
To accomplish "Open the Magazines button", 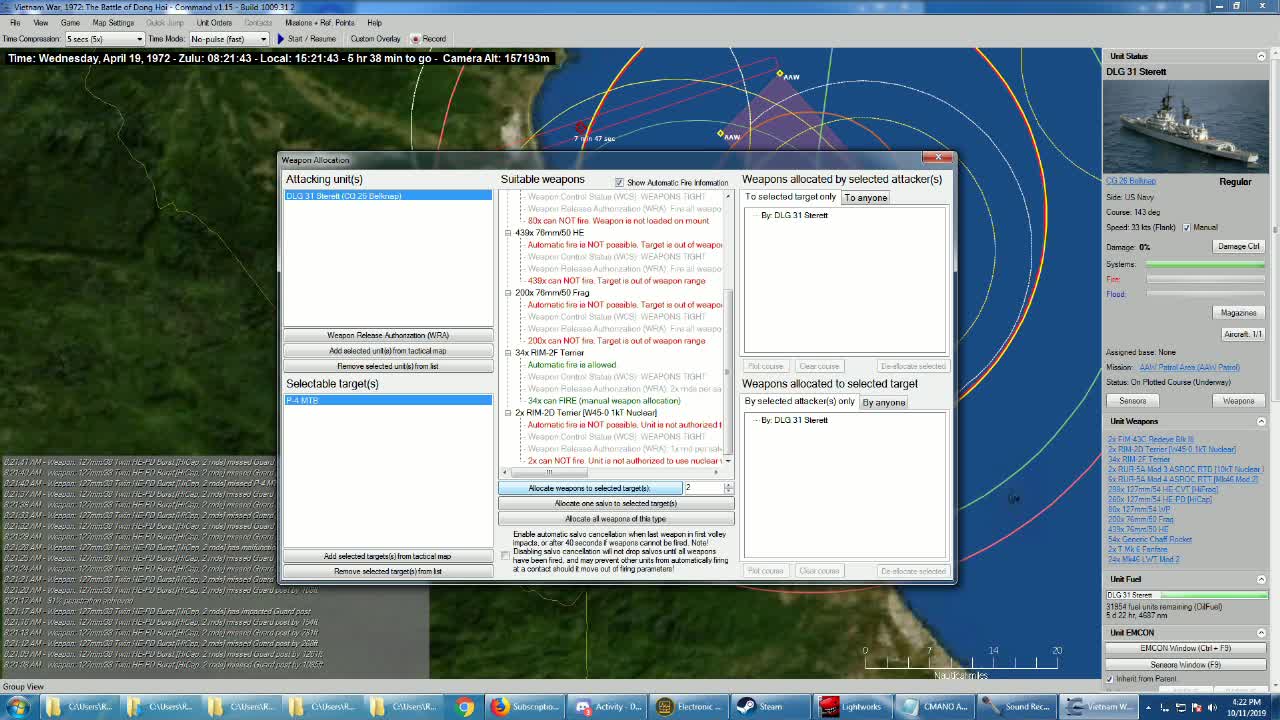I will tap(1238, 313).
